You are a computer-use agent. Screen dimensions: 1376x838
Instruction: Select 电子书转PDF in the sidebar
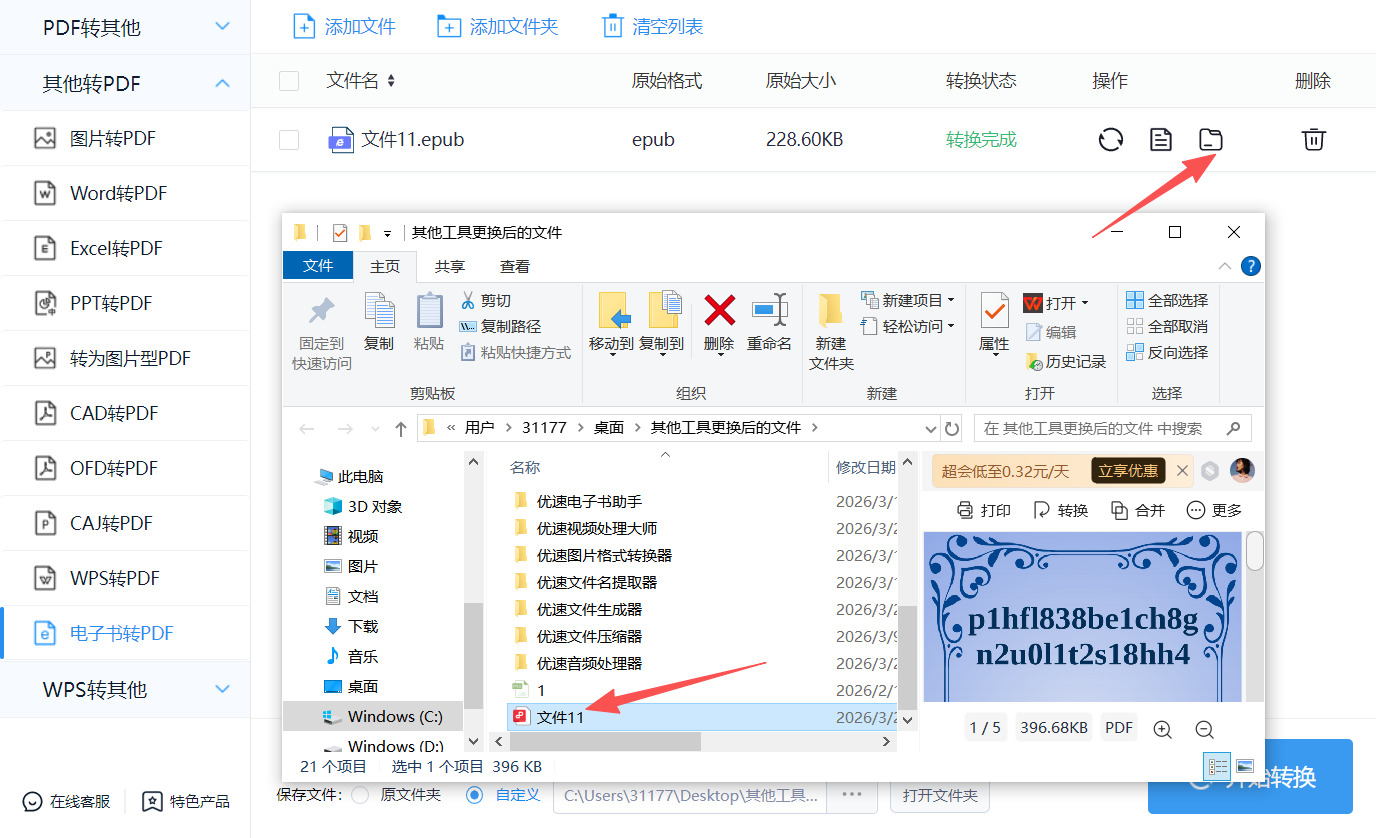tap(125, 633)
